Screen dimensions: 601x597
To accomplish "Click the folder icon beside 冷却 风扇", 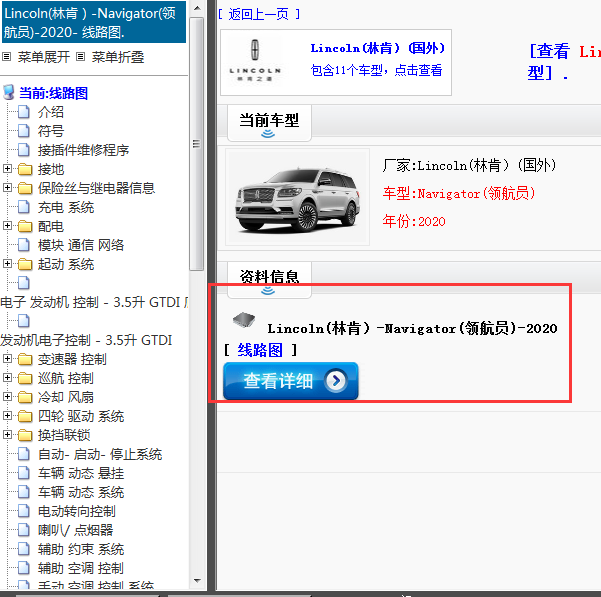I will [25, 397].
